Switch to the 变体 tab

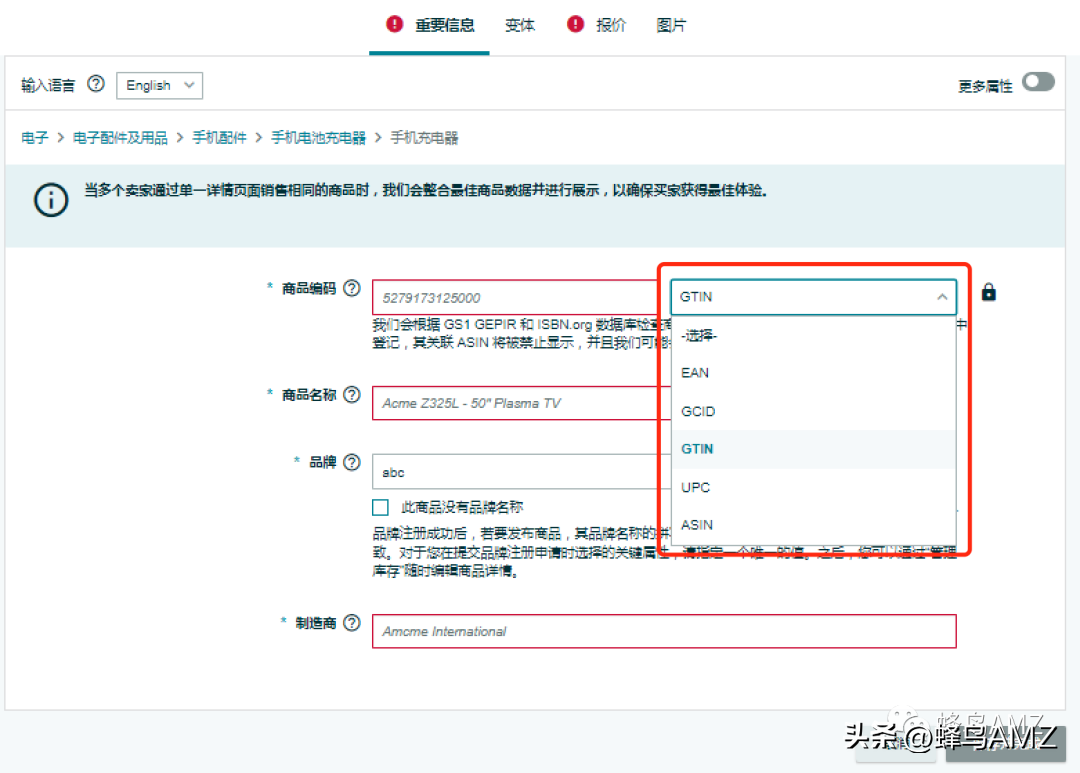tap(520, 25)
